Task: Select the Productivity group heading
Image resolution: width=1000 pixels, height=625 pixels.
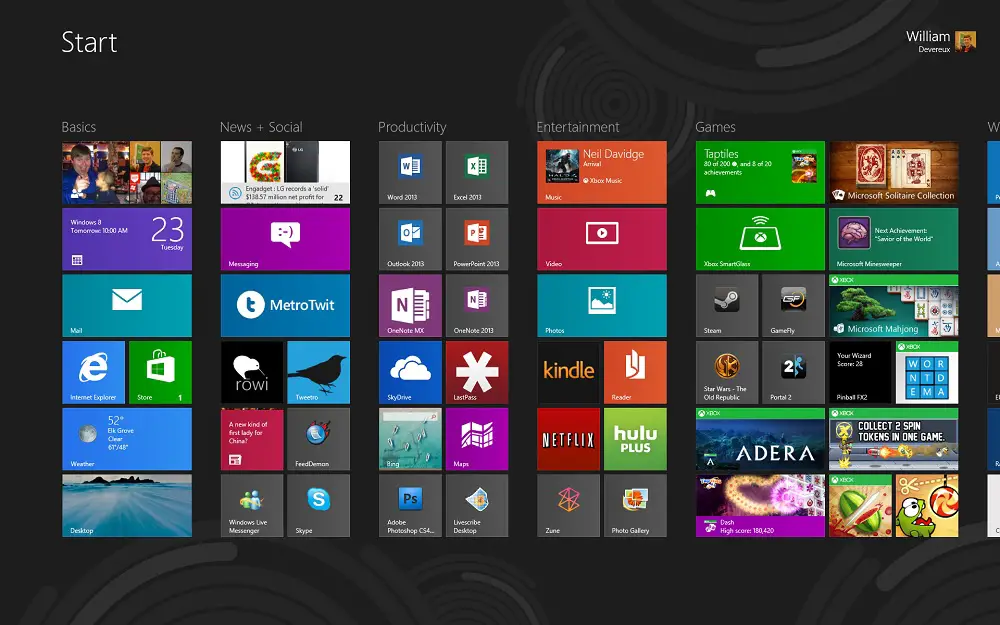Action: [412, 127]
